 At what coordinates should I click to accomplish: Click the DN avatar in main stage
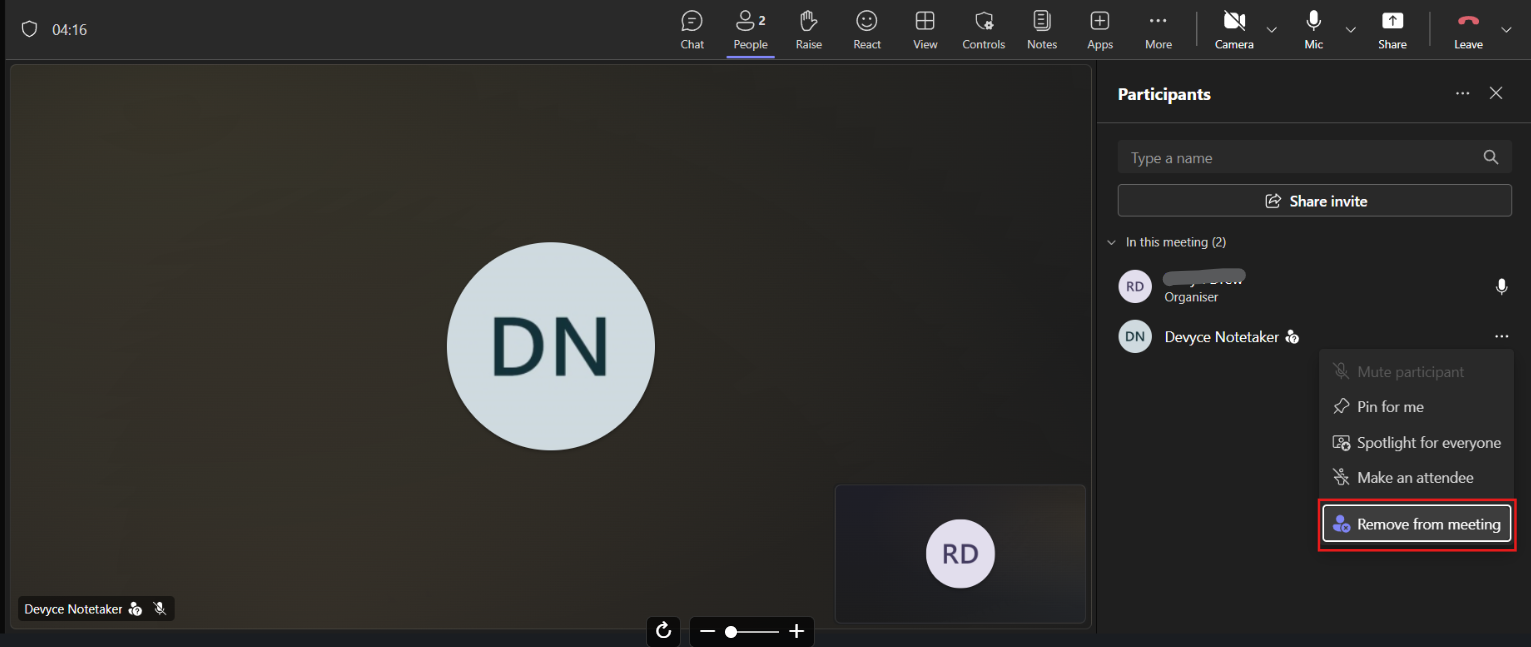pyautogui.click(x=551, y=346)
